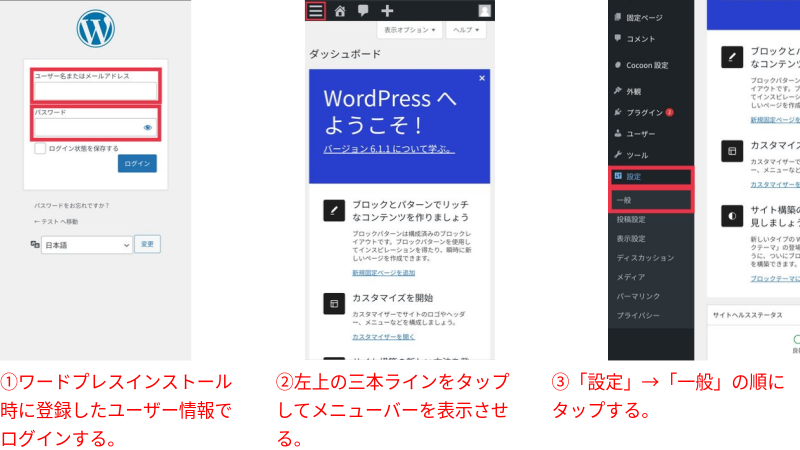800x450 pixels.
Task: Click the 固定ページ pages icon in sidebar
Action: click(618, 17)
